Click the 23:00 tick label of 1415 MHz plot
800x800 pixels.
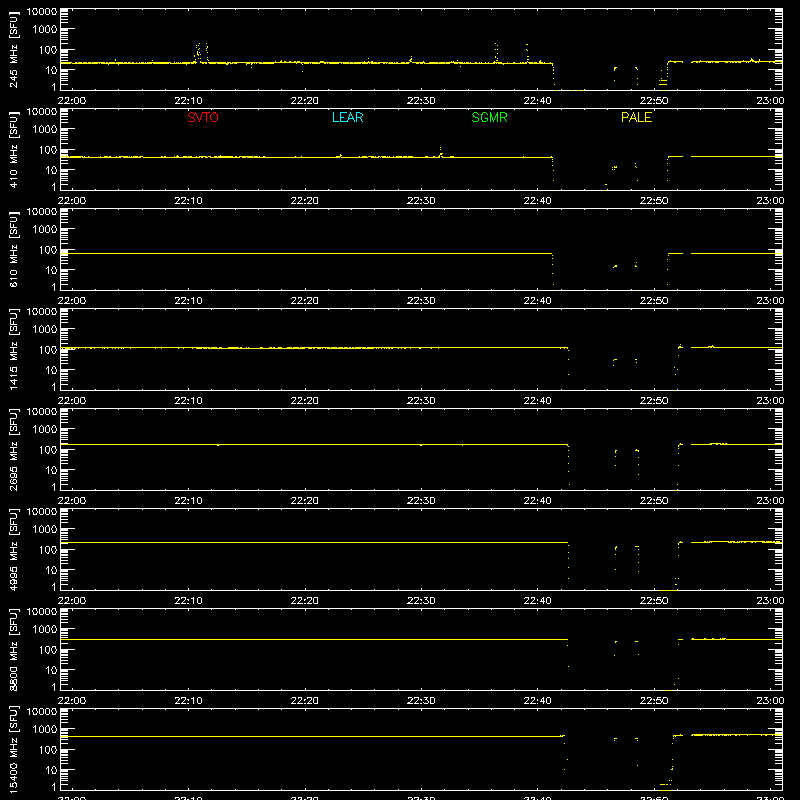tap(770, 401)
